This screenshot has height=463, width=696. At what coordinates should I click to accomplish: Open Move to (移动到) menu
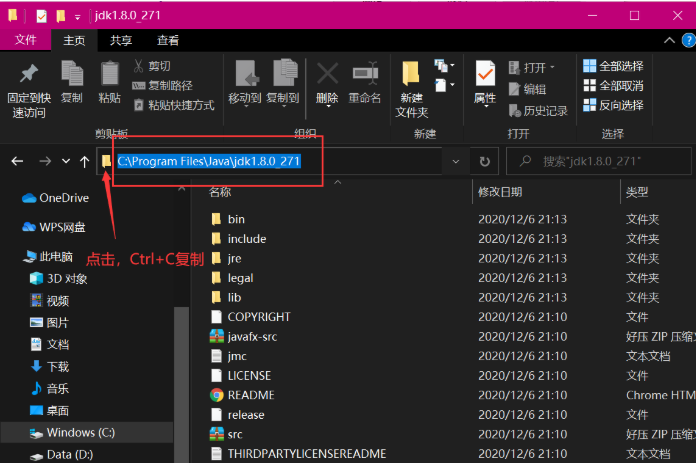[245, 83]
